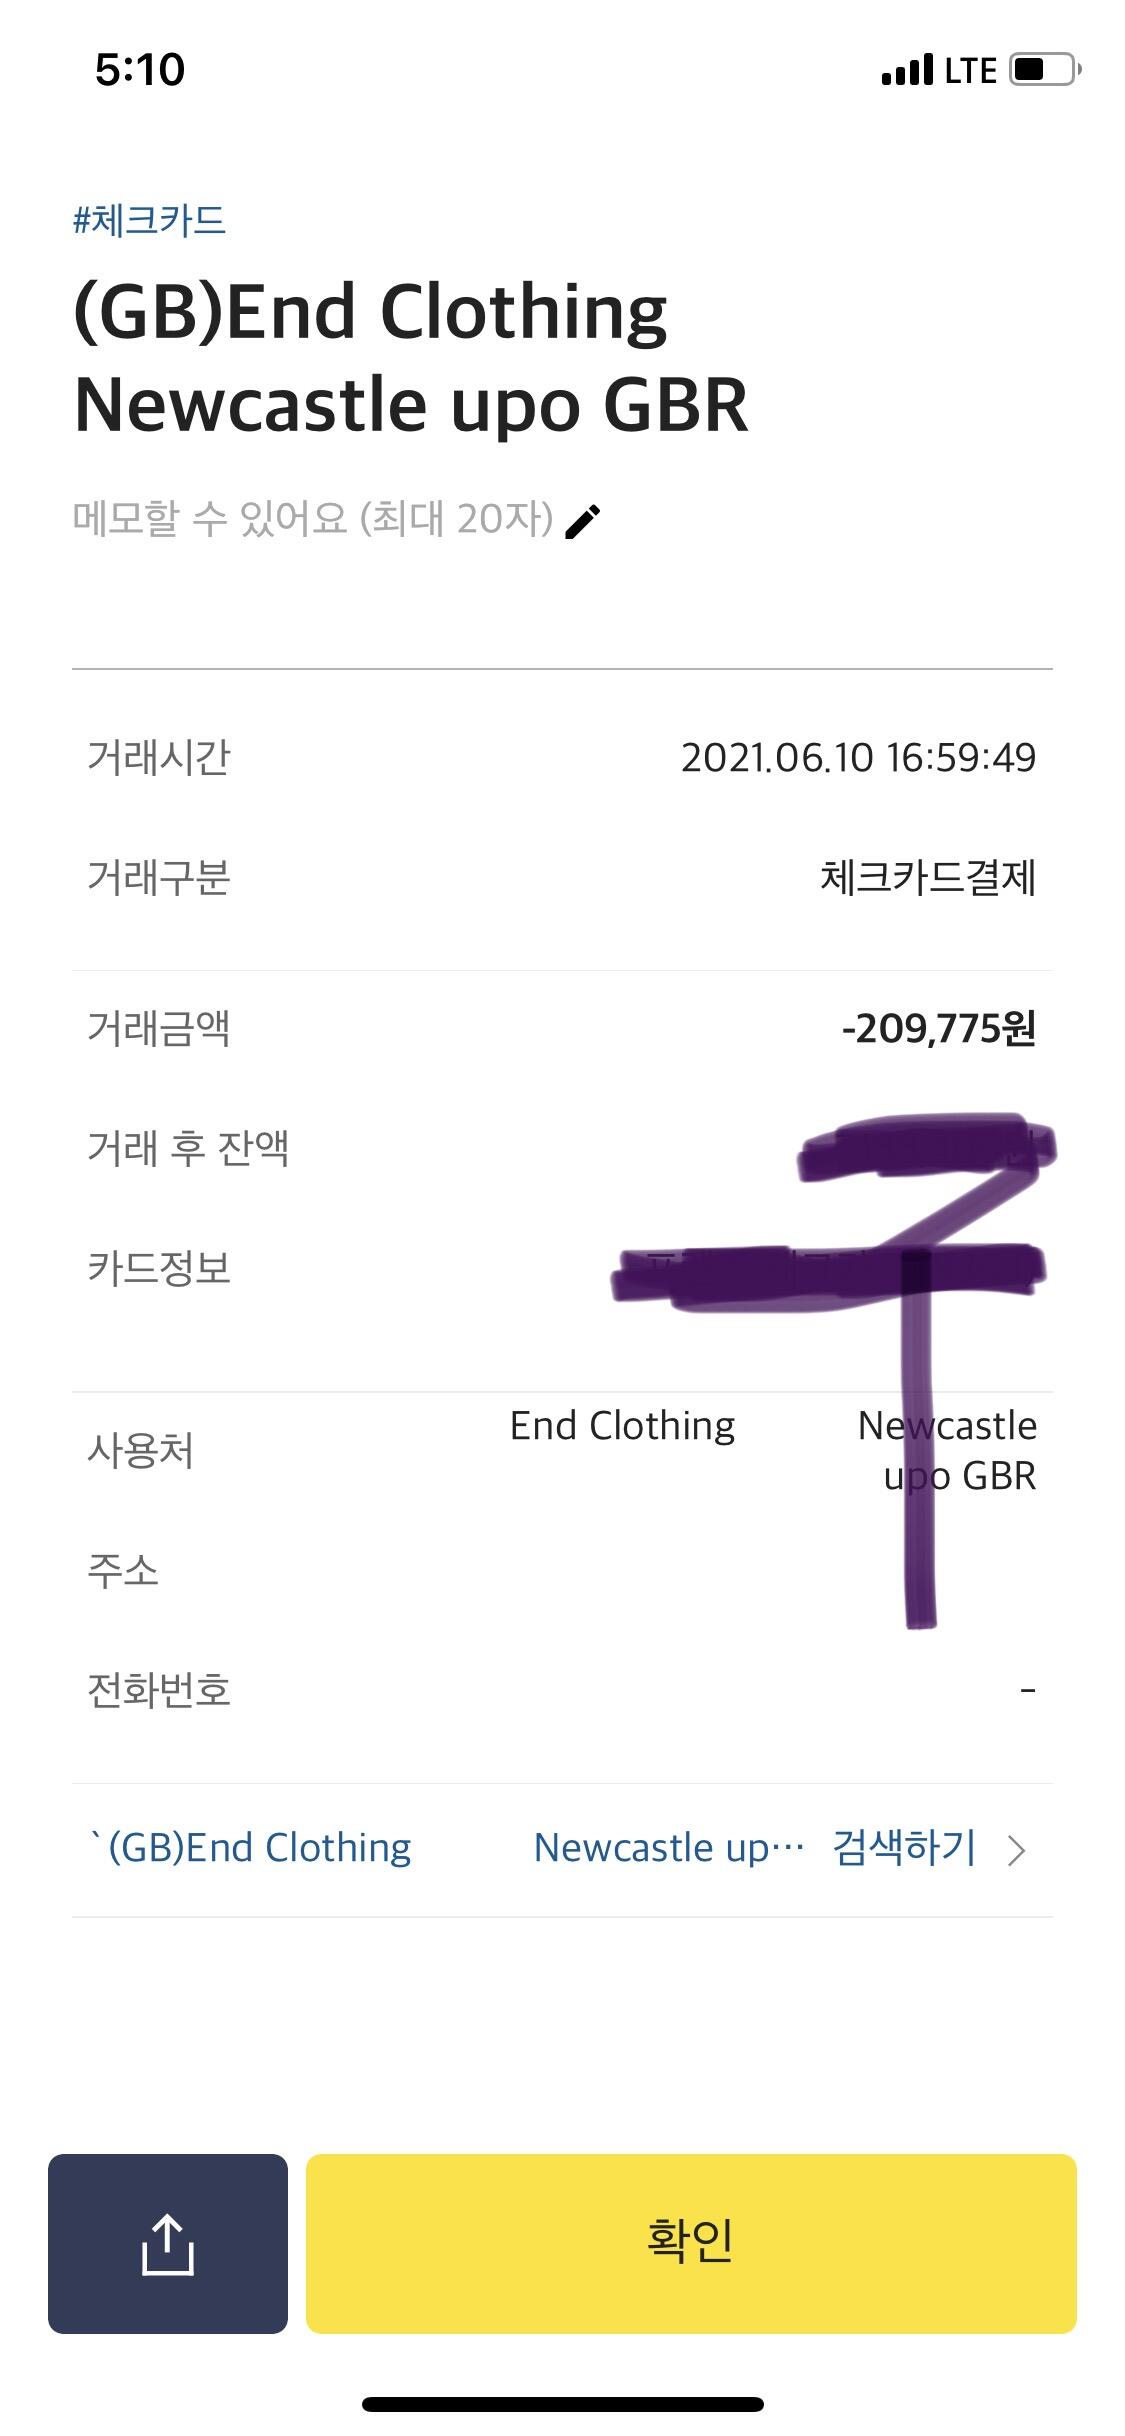Image resolution: width=1125 pixels, height=2436 pixels.
Task: Tap the 체크카드결제 transaction type value
Action: point(927,878)
